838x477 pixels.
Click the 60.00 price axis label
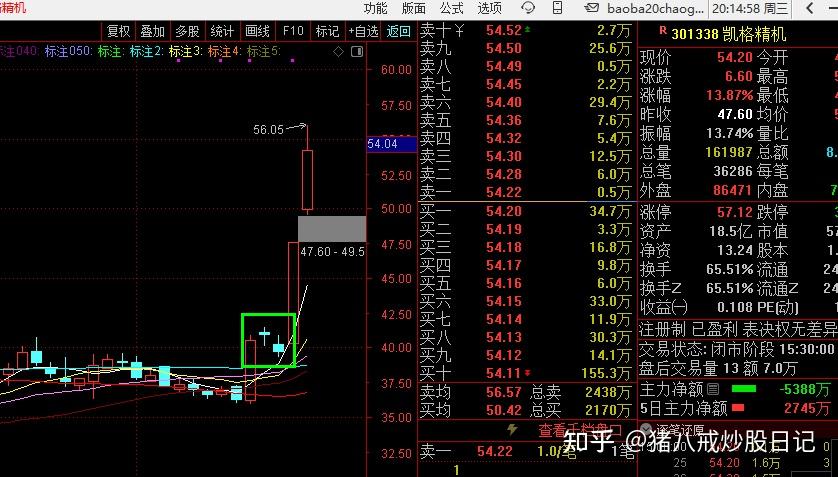[397, 69]
